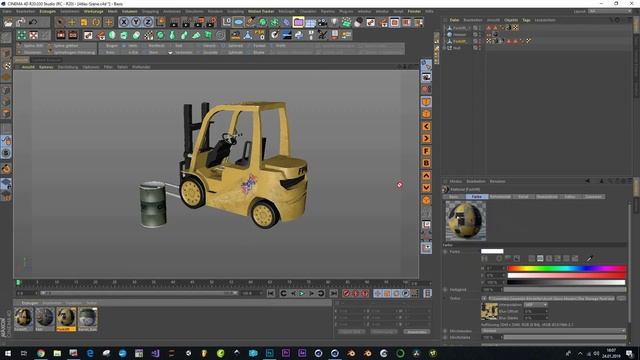Click the purple folder icon in toolbar
Viewport: 640px width, 360px height.
tap(298, 22)
